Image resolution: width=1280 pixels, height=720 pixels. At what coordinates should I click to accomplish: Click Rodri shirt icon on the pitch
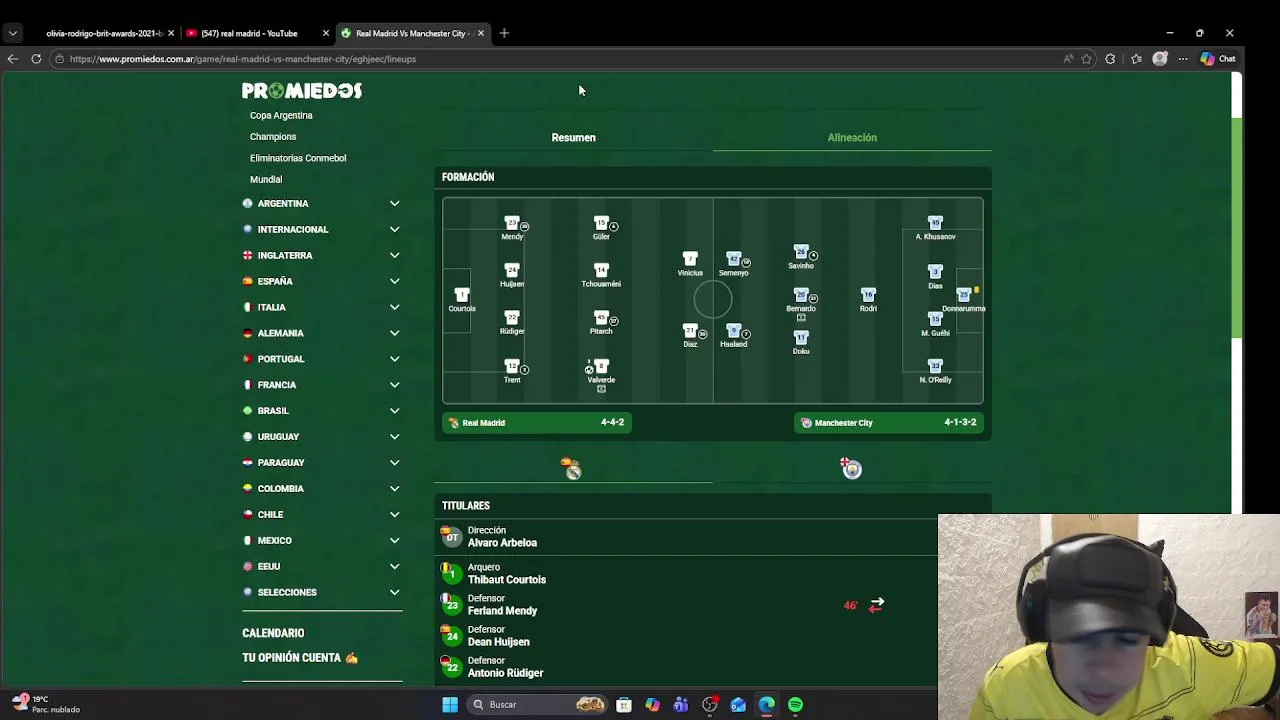(868, 295)
